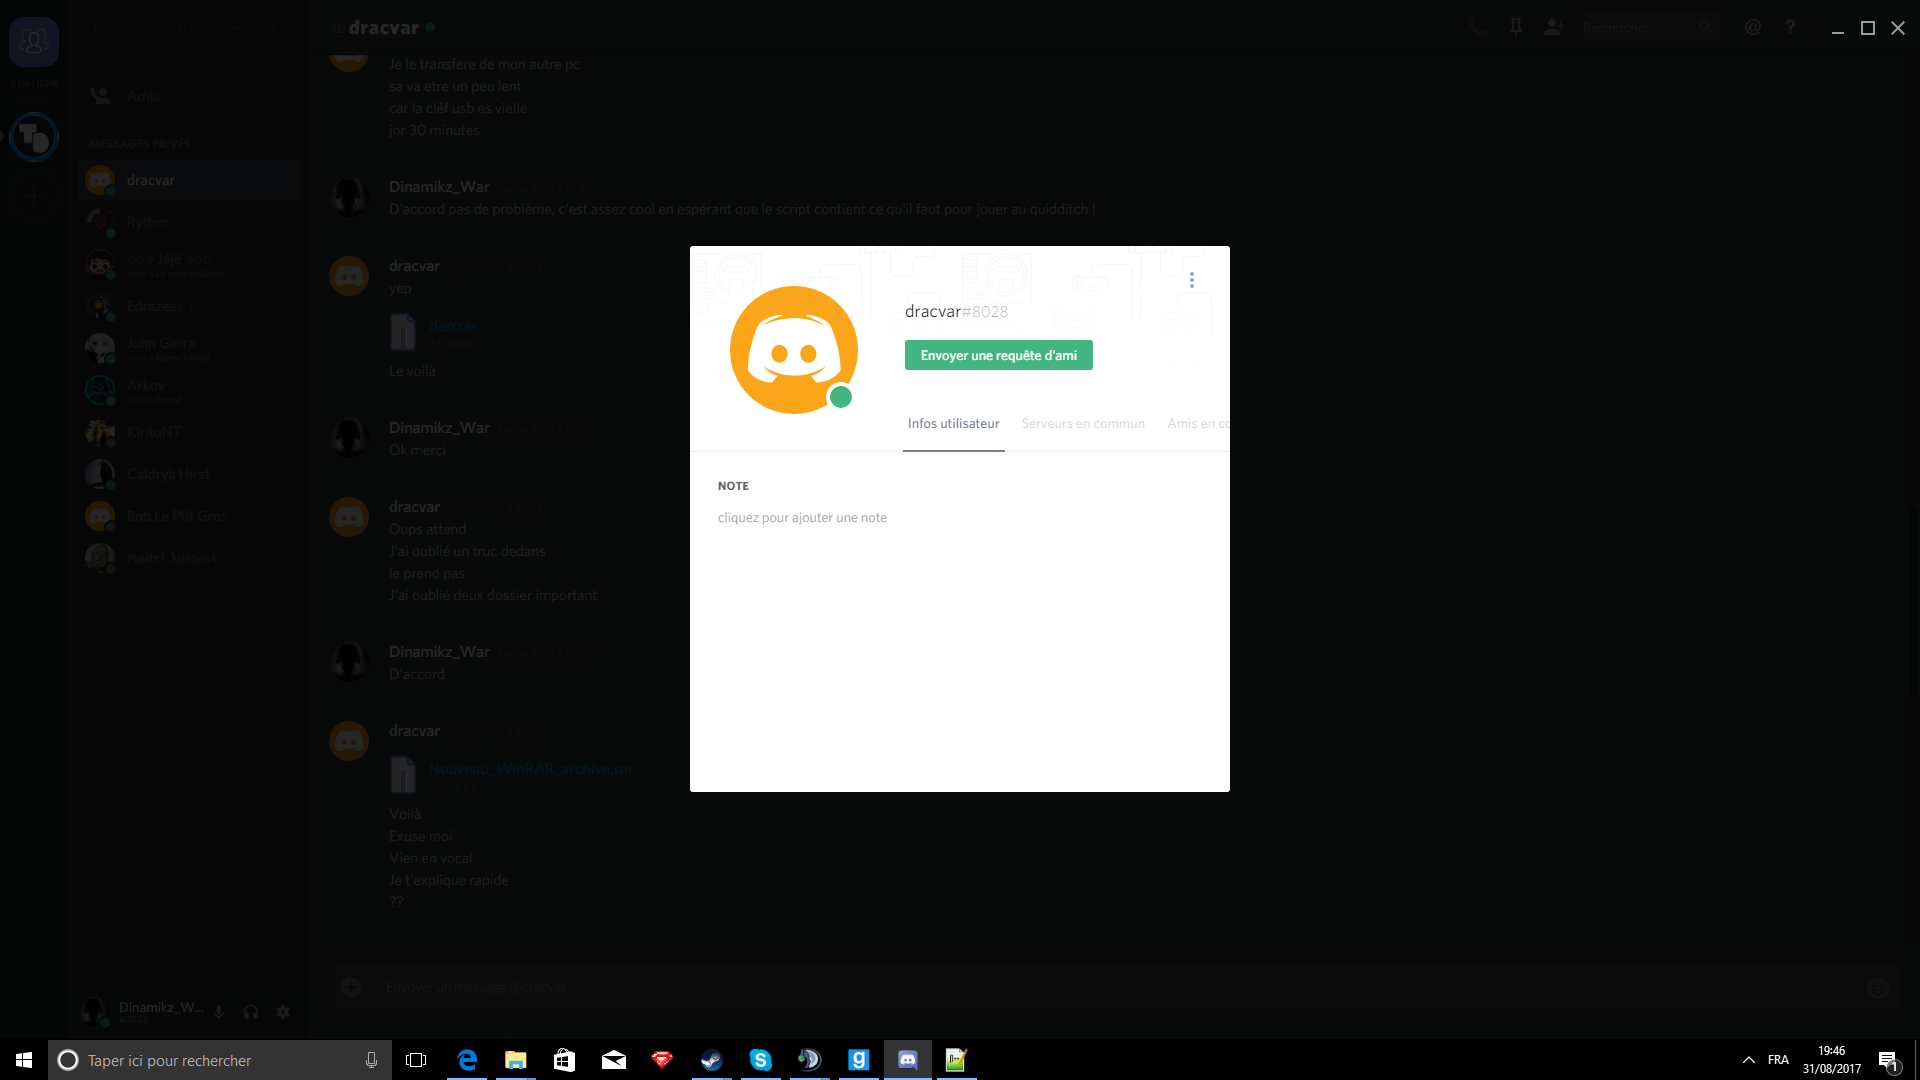Click Dinamikz_War name in first message
Viewport: 1920px width, 1080px height.
[x=439, y=187]
